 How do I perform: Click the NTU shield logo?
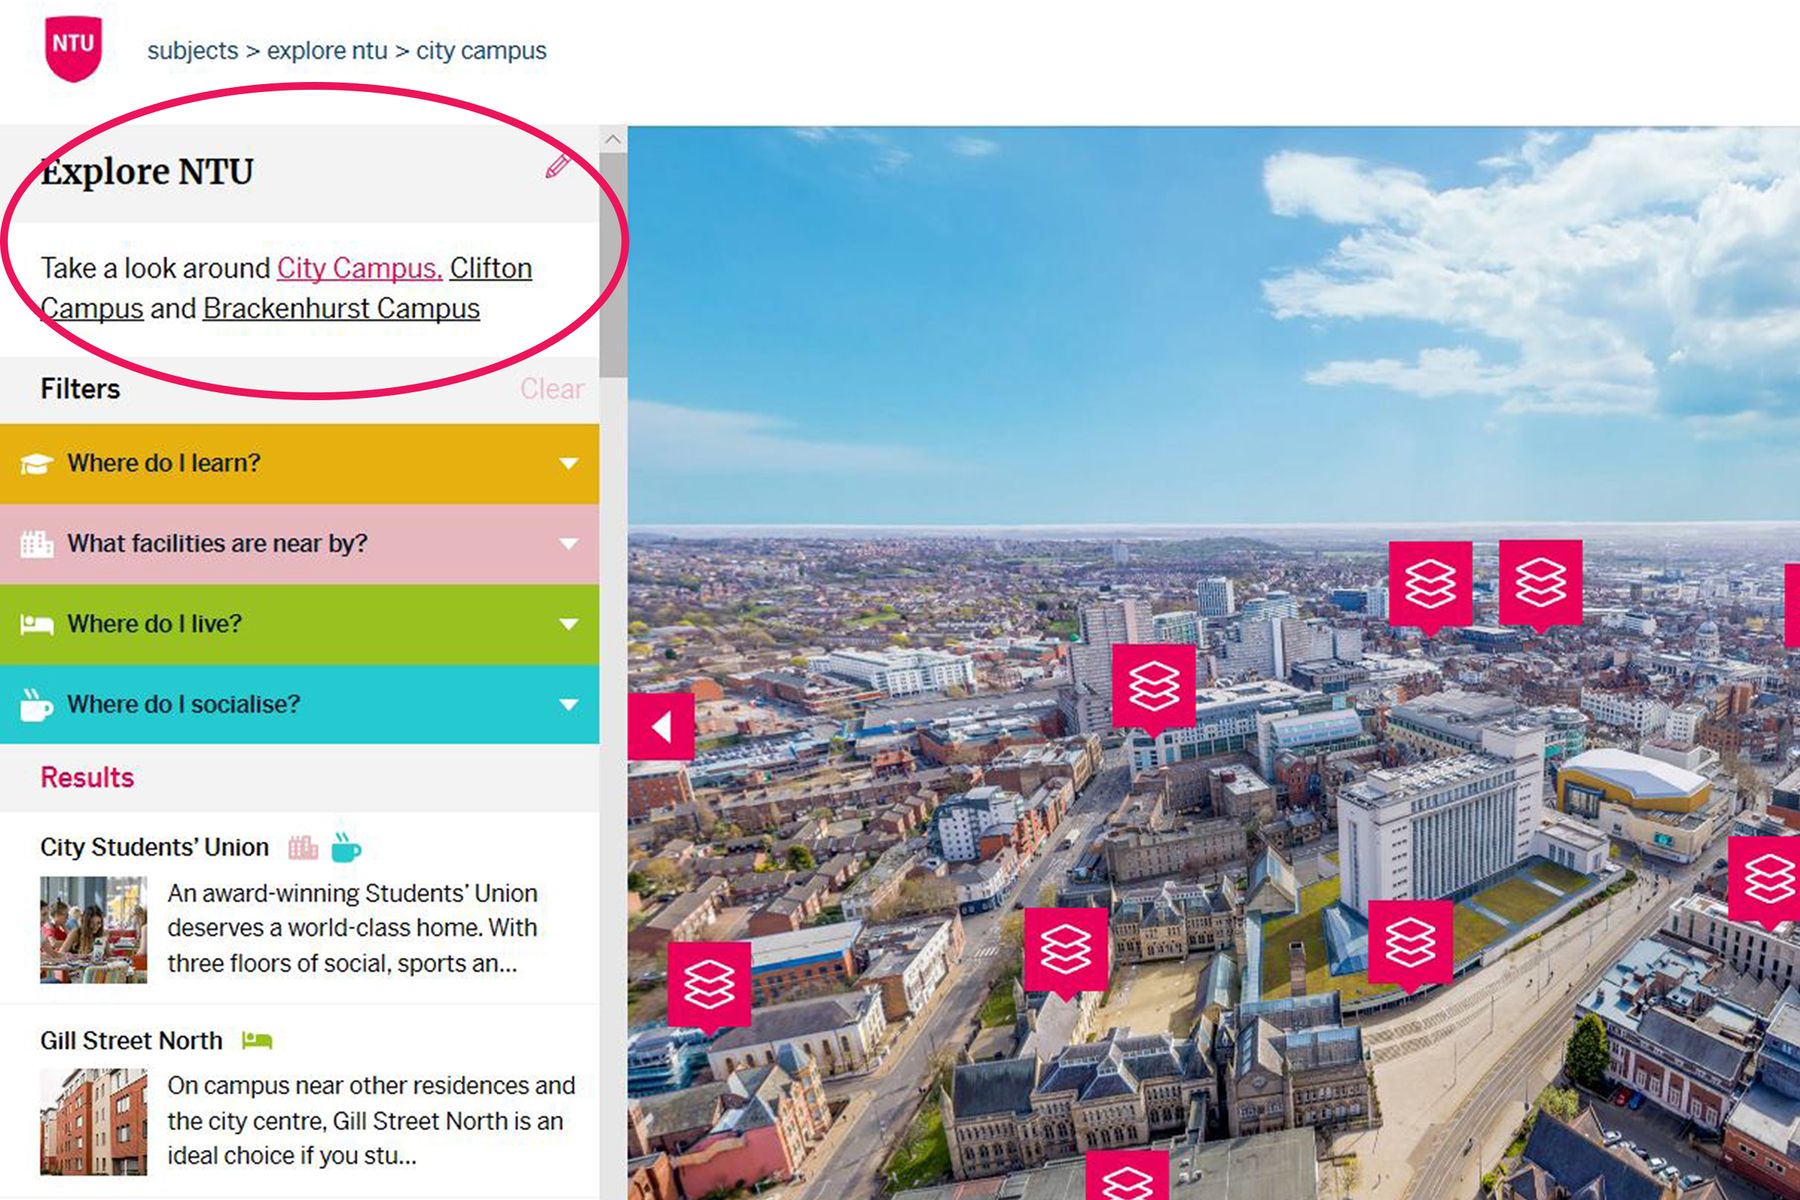73,47
